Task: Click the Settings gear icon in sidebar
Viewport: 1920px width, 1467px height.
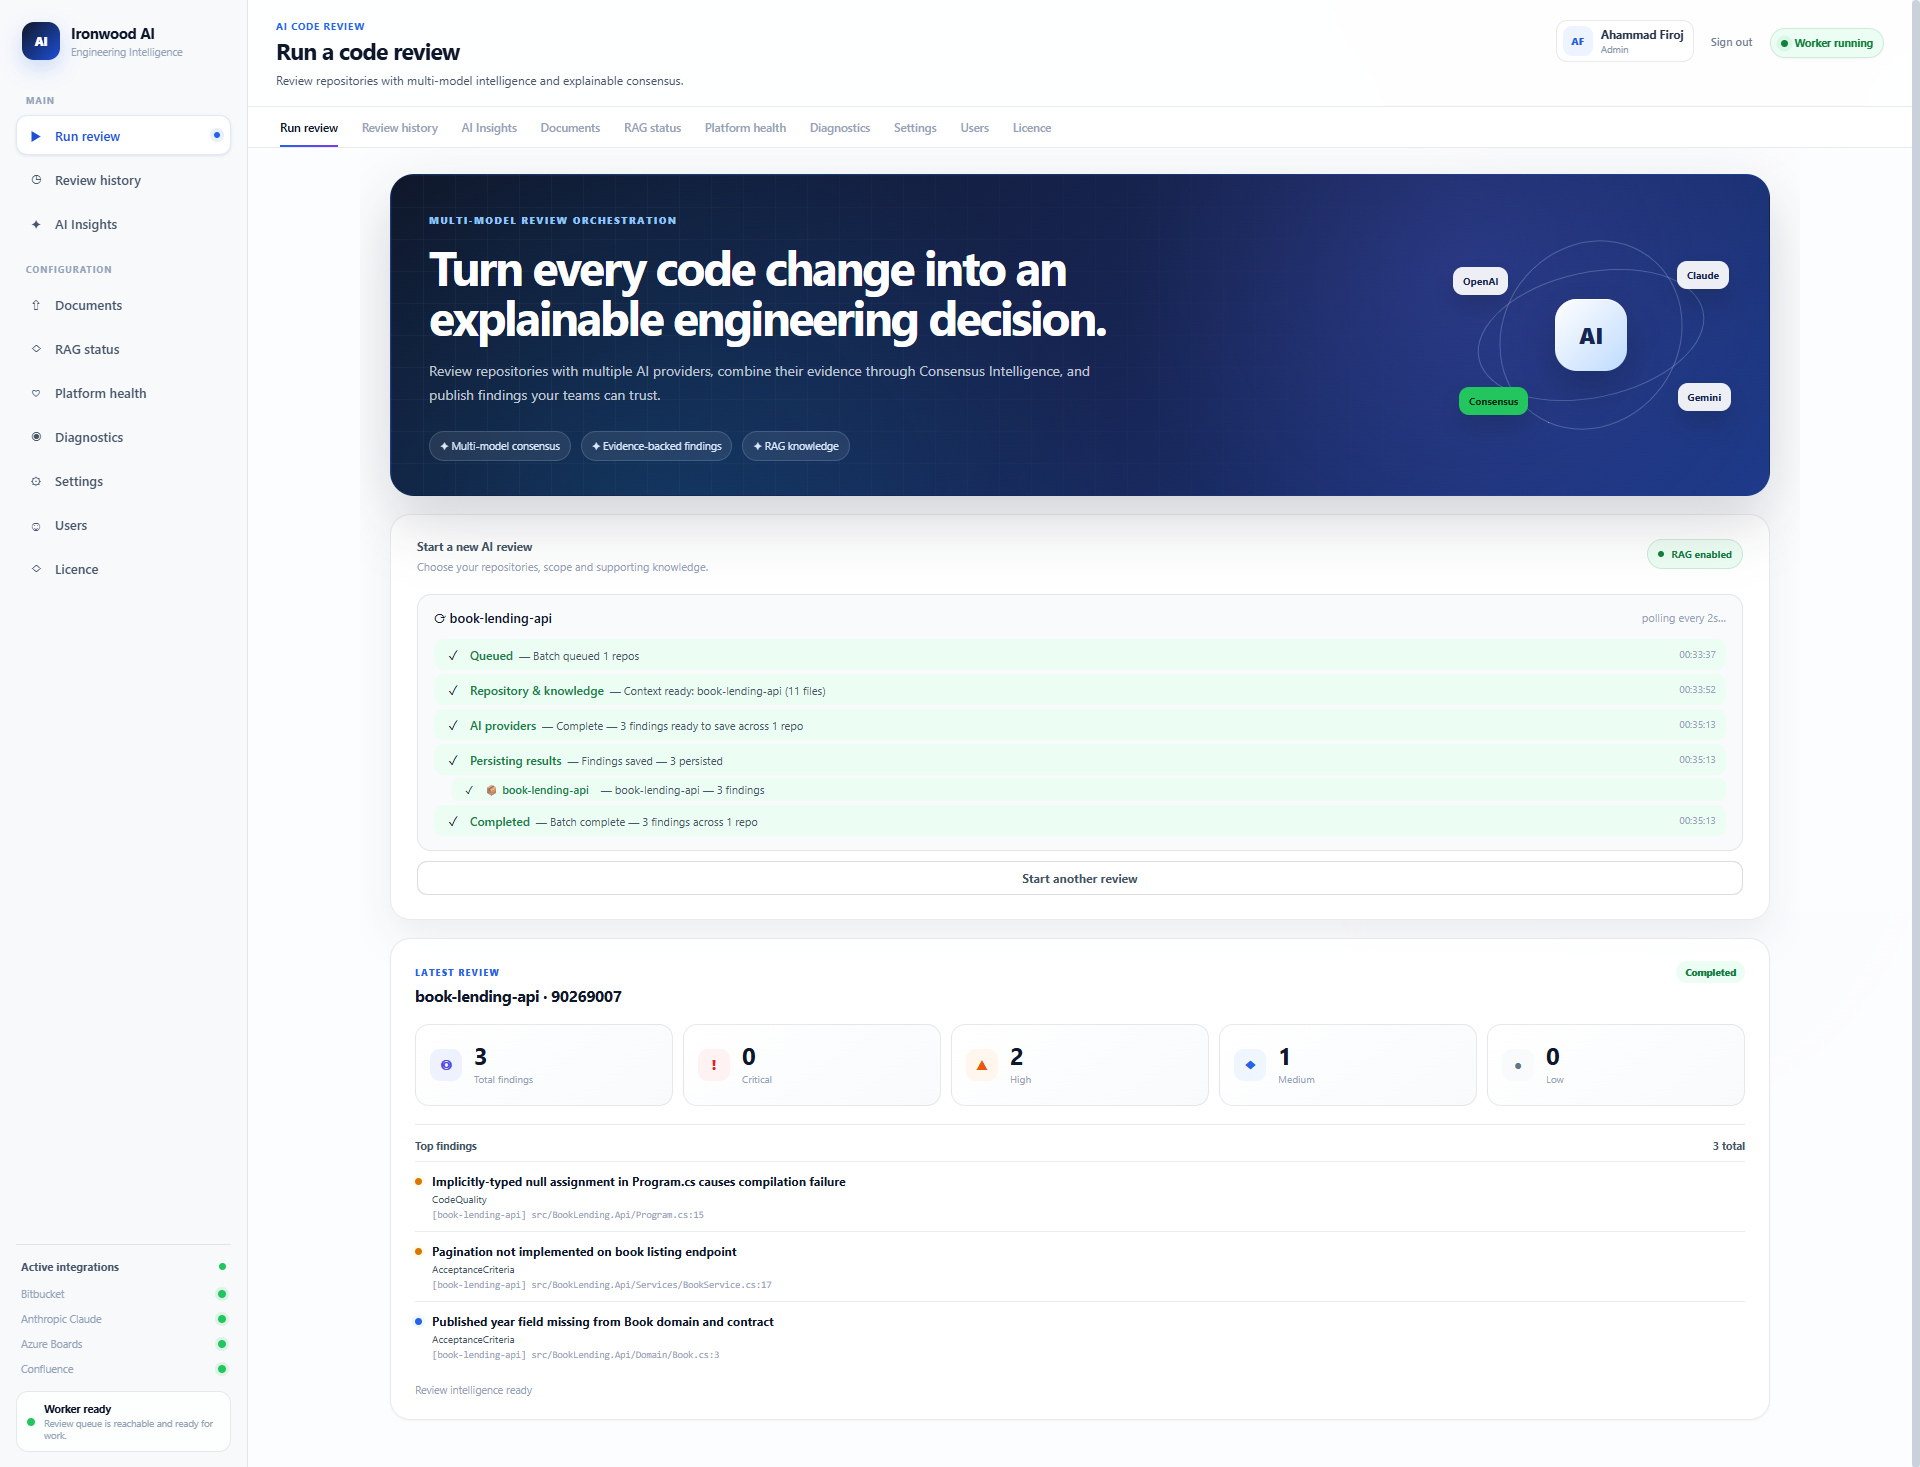Action: [36, 481]
